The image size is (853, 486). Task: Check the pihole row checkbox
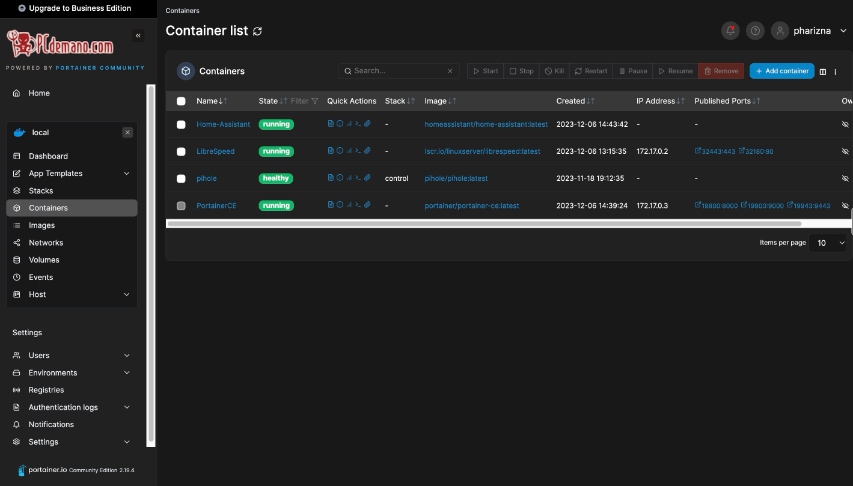click(181, 179)
